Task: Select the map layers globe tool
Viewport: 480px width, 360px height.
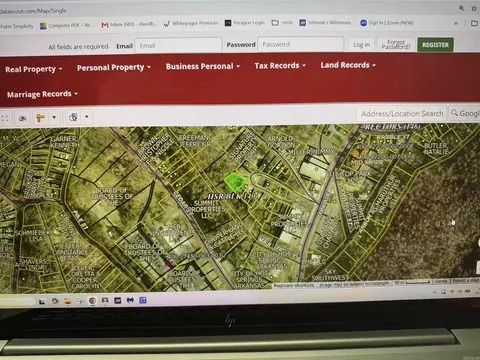Action: [x=73, y=117]
